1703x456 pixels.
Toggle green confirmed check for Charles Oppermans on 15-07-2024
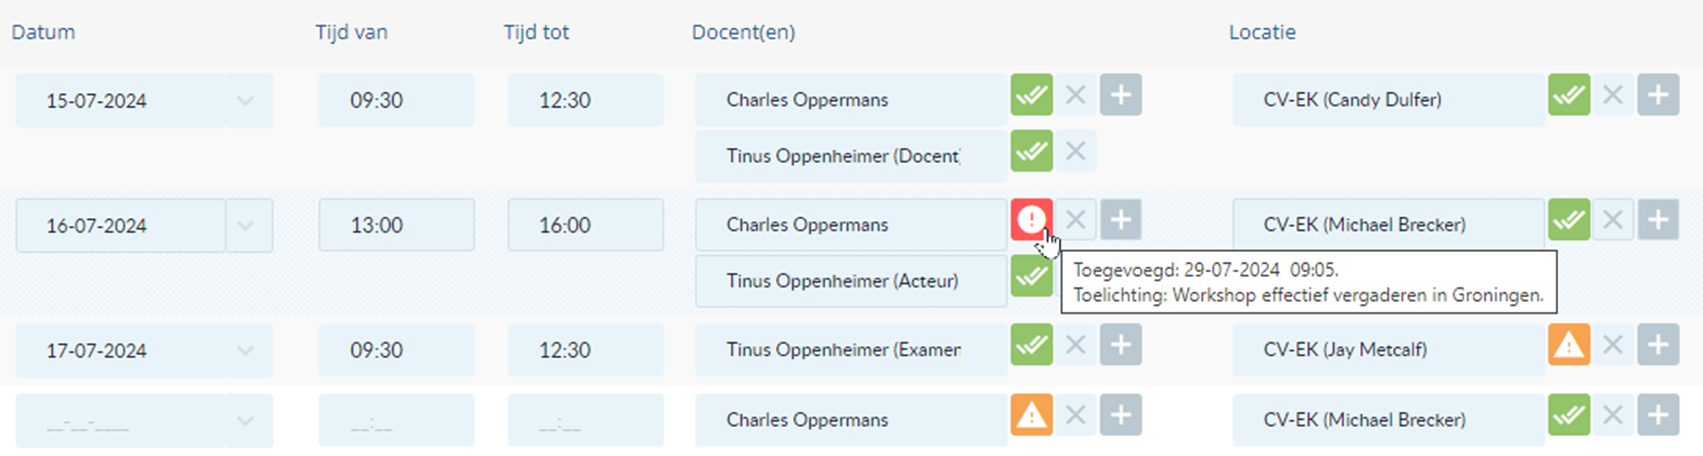point(1031,95)
